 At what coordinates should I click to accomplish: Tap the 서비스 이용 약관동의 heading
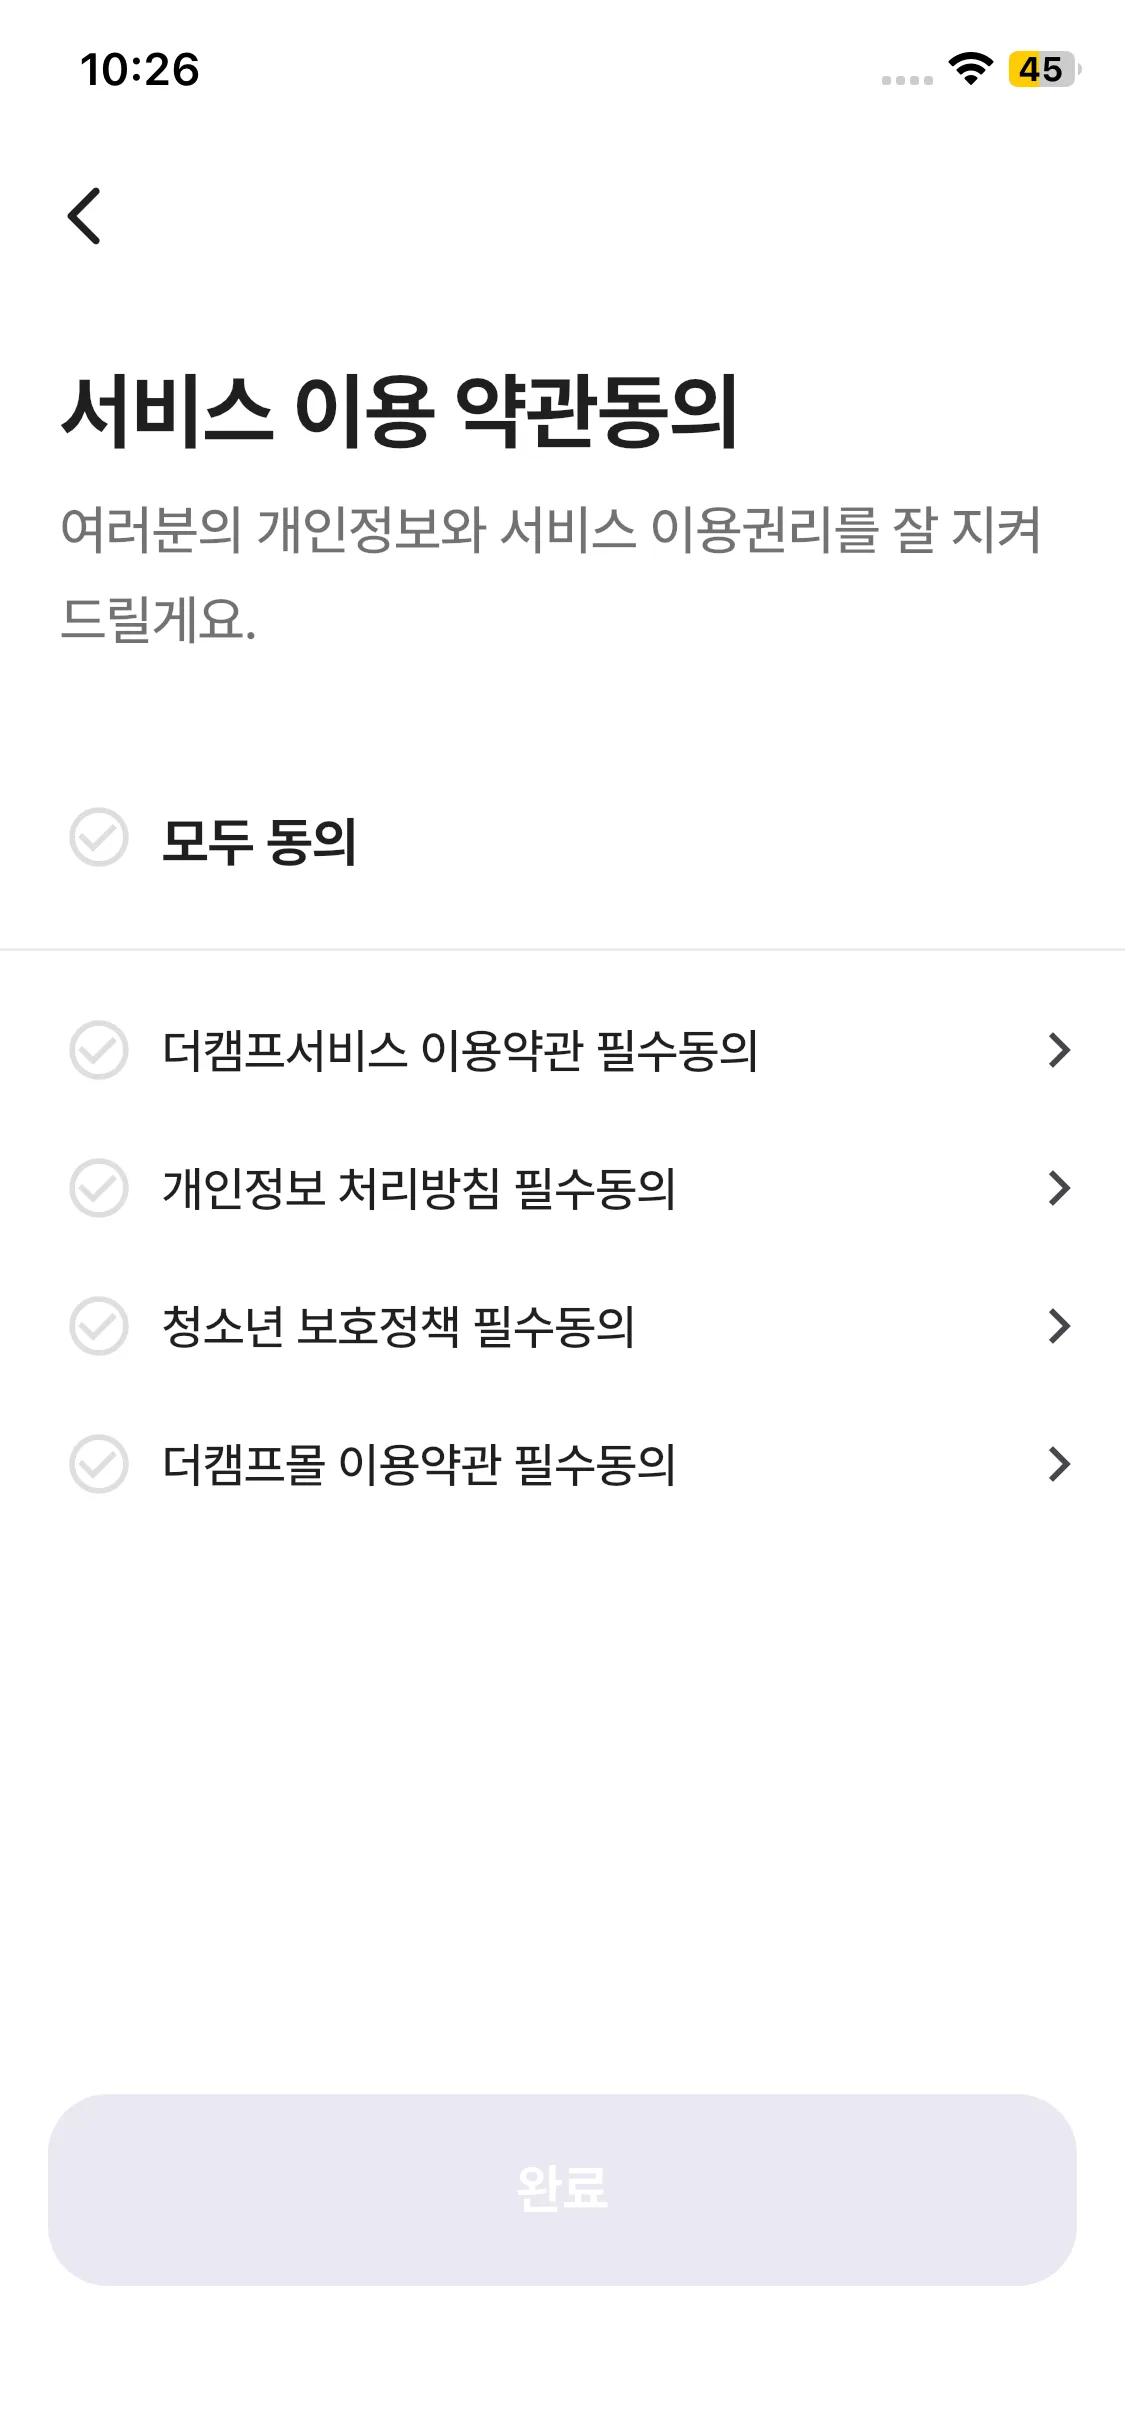click(400, 411)
